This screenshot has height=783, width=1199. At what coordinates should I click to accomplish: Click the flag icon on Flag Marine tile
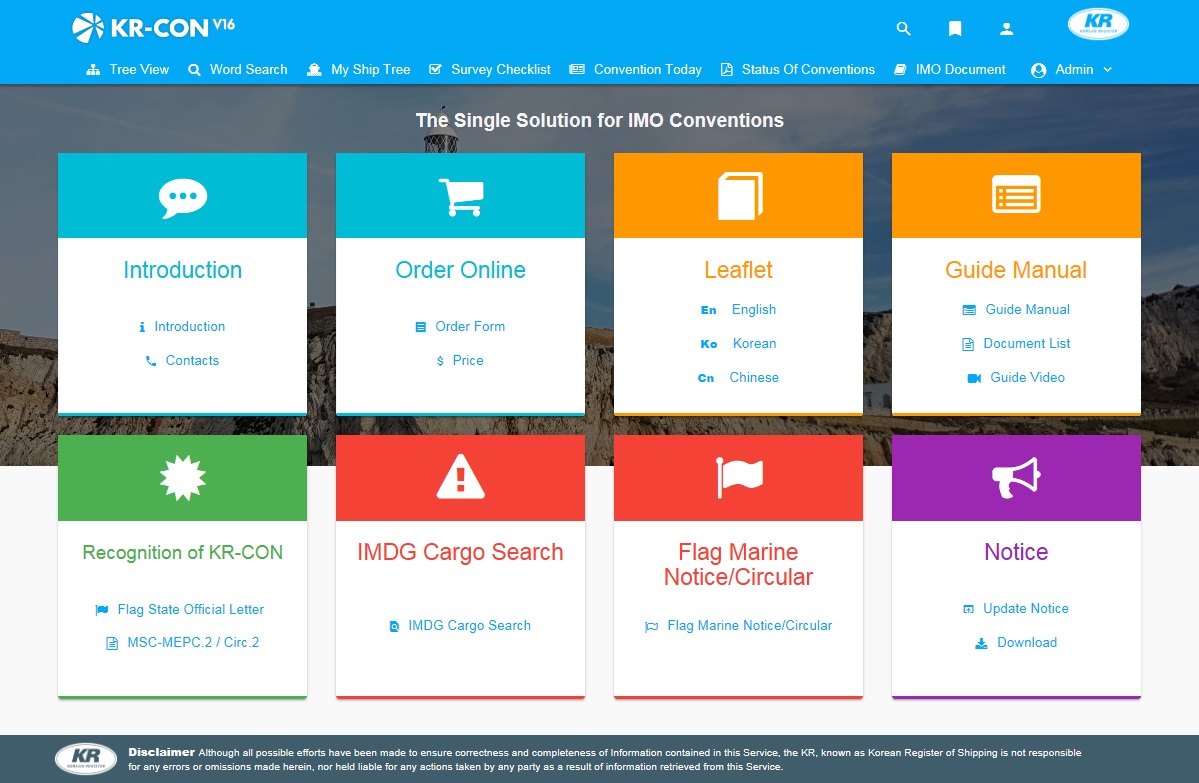tap(739, 477)
